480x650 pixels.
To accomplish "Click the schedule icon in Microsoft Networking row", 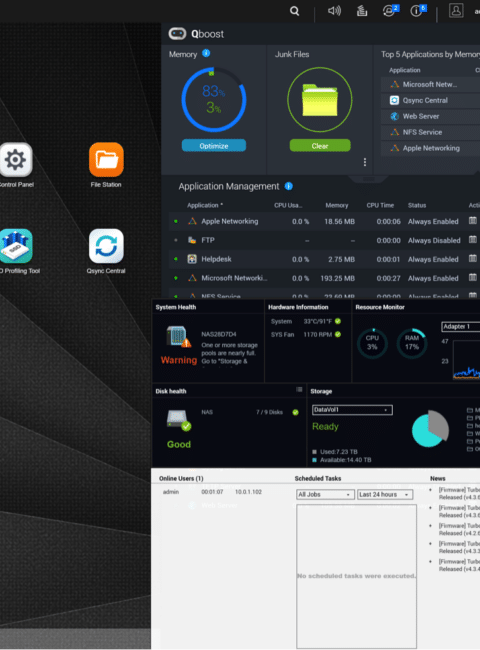I will point(473,277).
